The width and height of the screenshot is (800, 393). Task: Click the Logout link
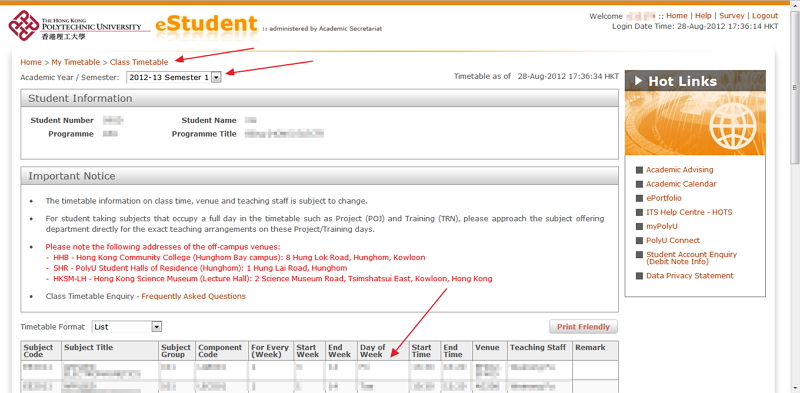[765, 16]
